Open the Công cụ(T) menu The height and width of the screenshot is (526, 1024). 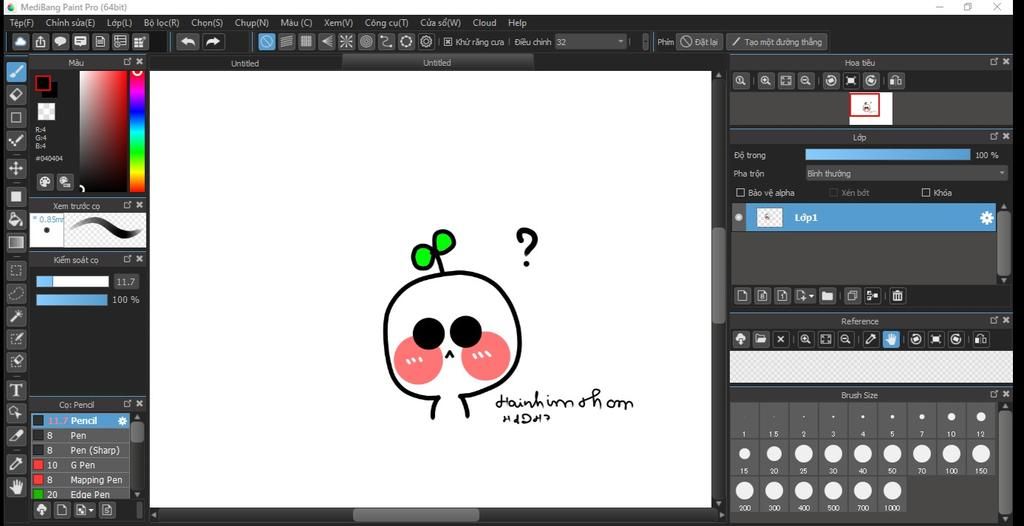387,23
